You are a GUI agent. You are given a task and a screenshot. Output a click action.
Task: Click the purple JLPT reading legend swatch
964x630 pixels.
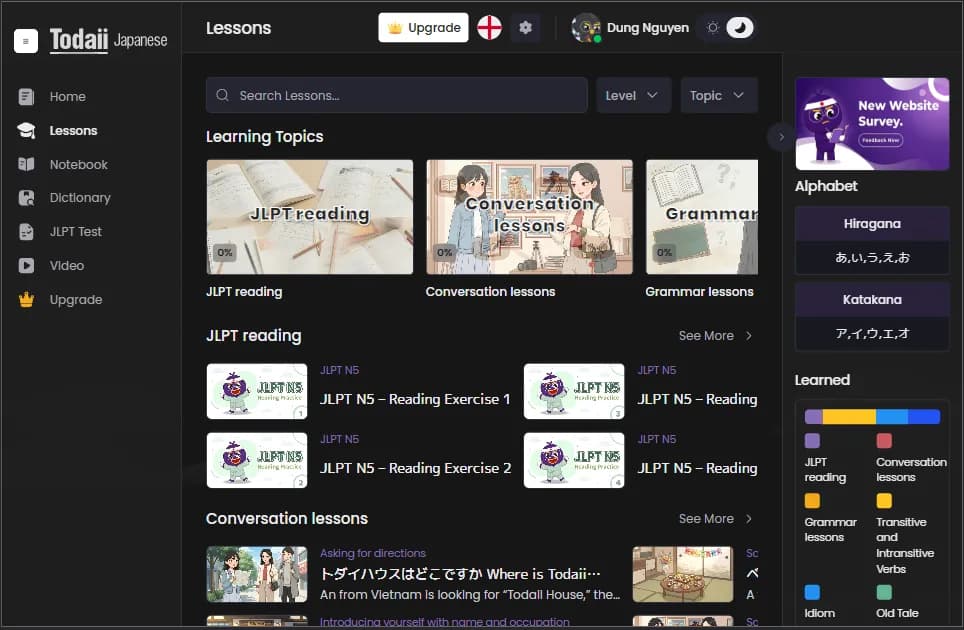pos(812,441)
